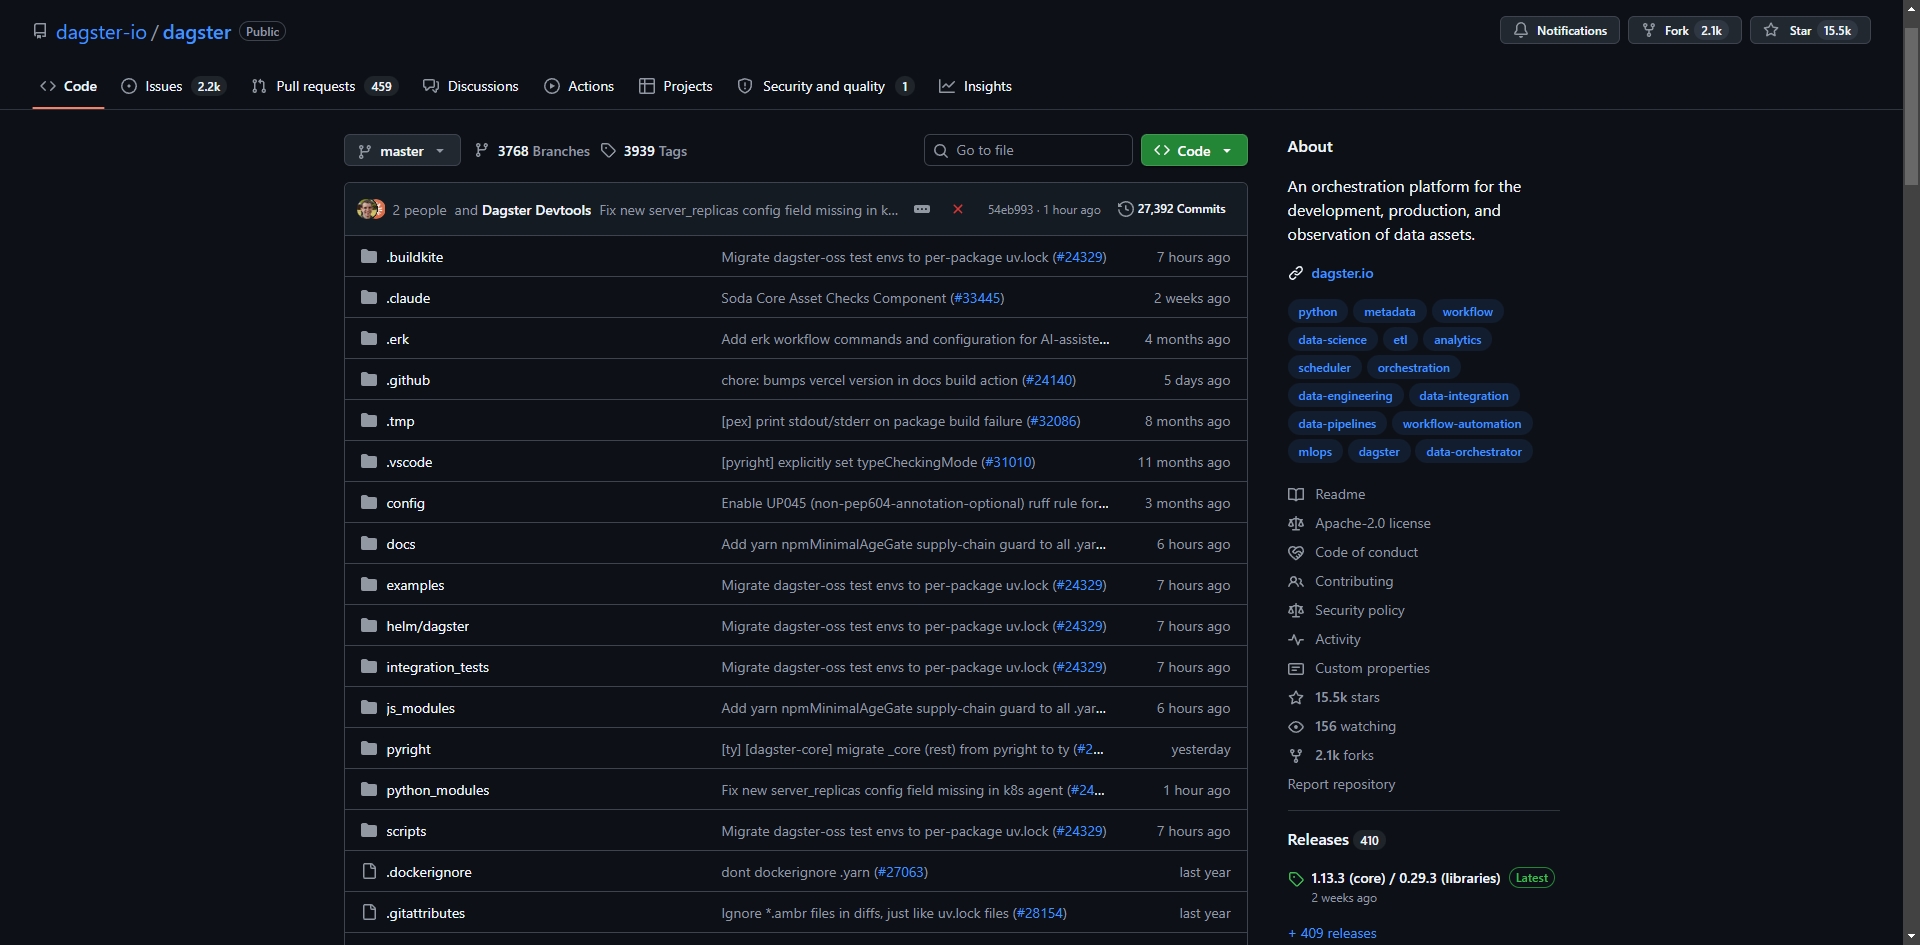
Task: Open the integration_tests folder
Action: click(x=437, y=667)
